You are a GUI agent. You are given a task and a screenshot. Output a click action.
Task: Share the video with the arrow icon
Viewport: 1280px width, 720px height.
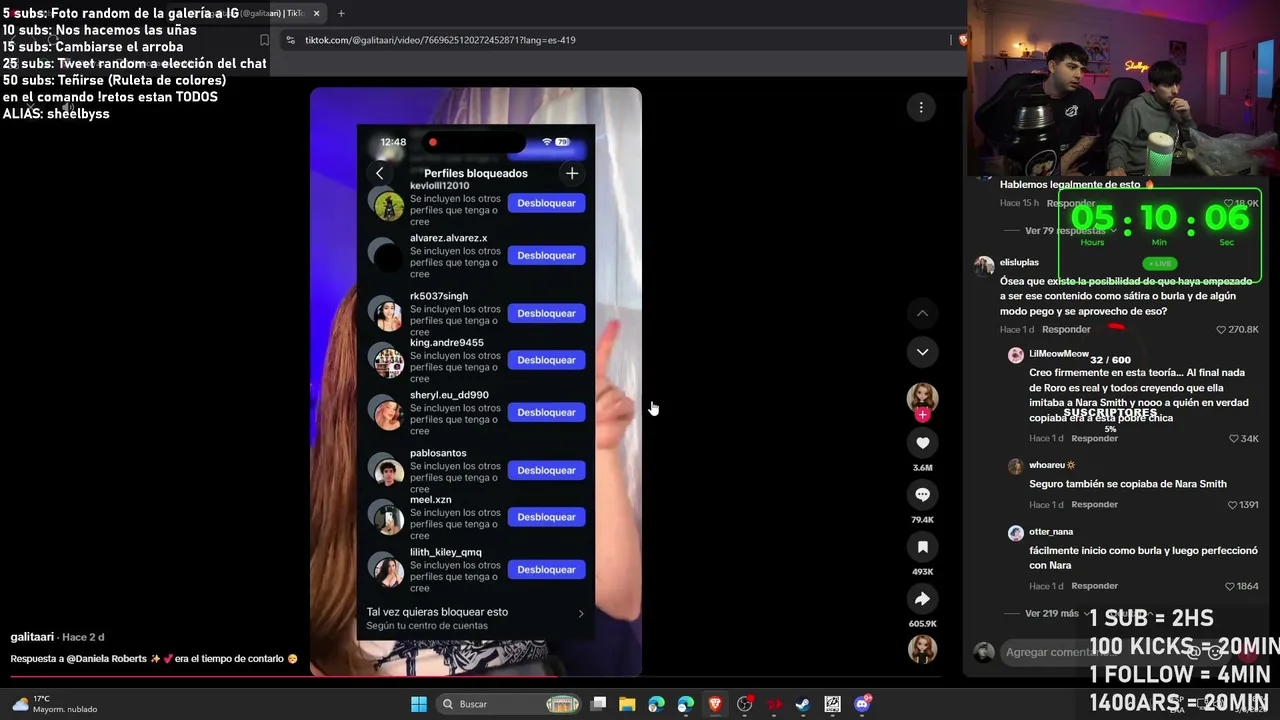(922, 599)
